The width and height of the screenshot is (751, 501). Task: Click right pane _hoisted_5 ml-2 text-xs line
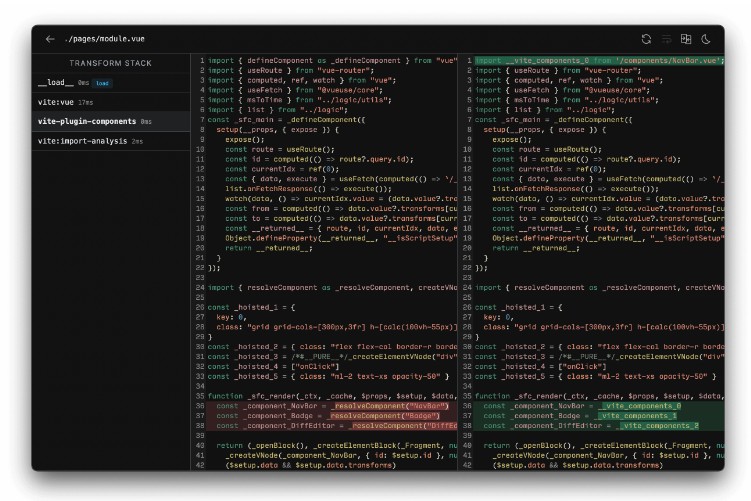595,376
